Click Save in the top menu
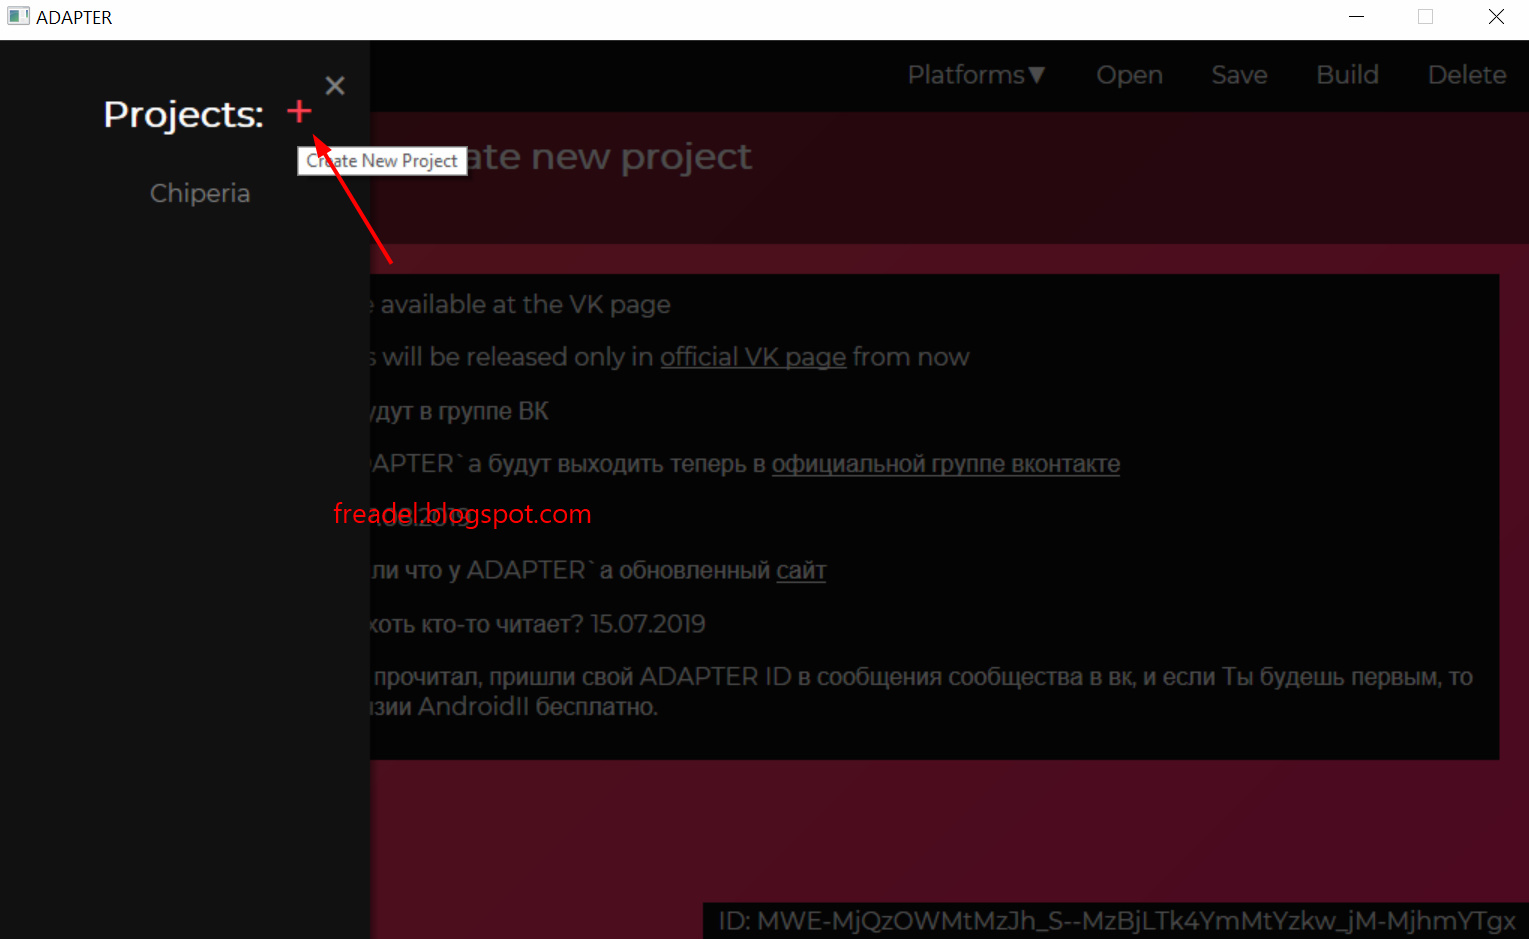The width and height of the screenshot is (1529, 939). (x=1239, y=75)
